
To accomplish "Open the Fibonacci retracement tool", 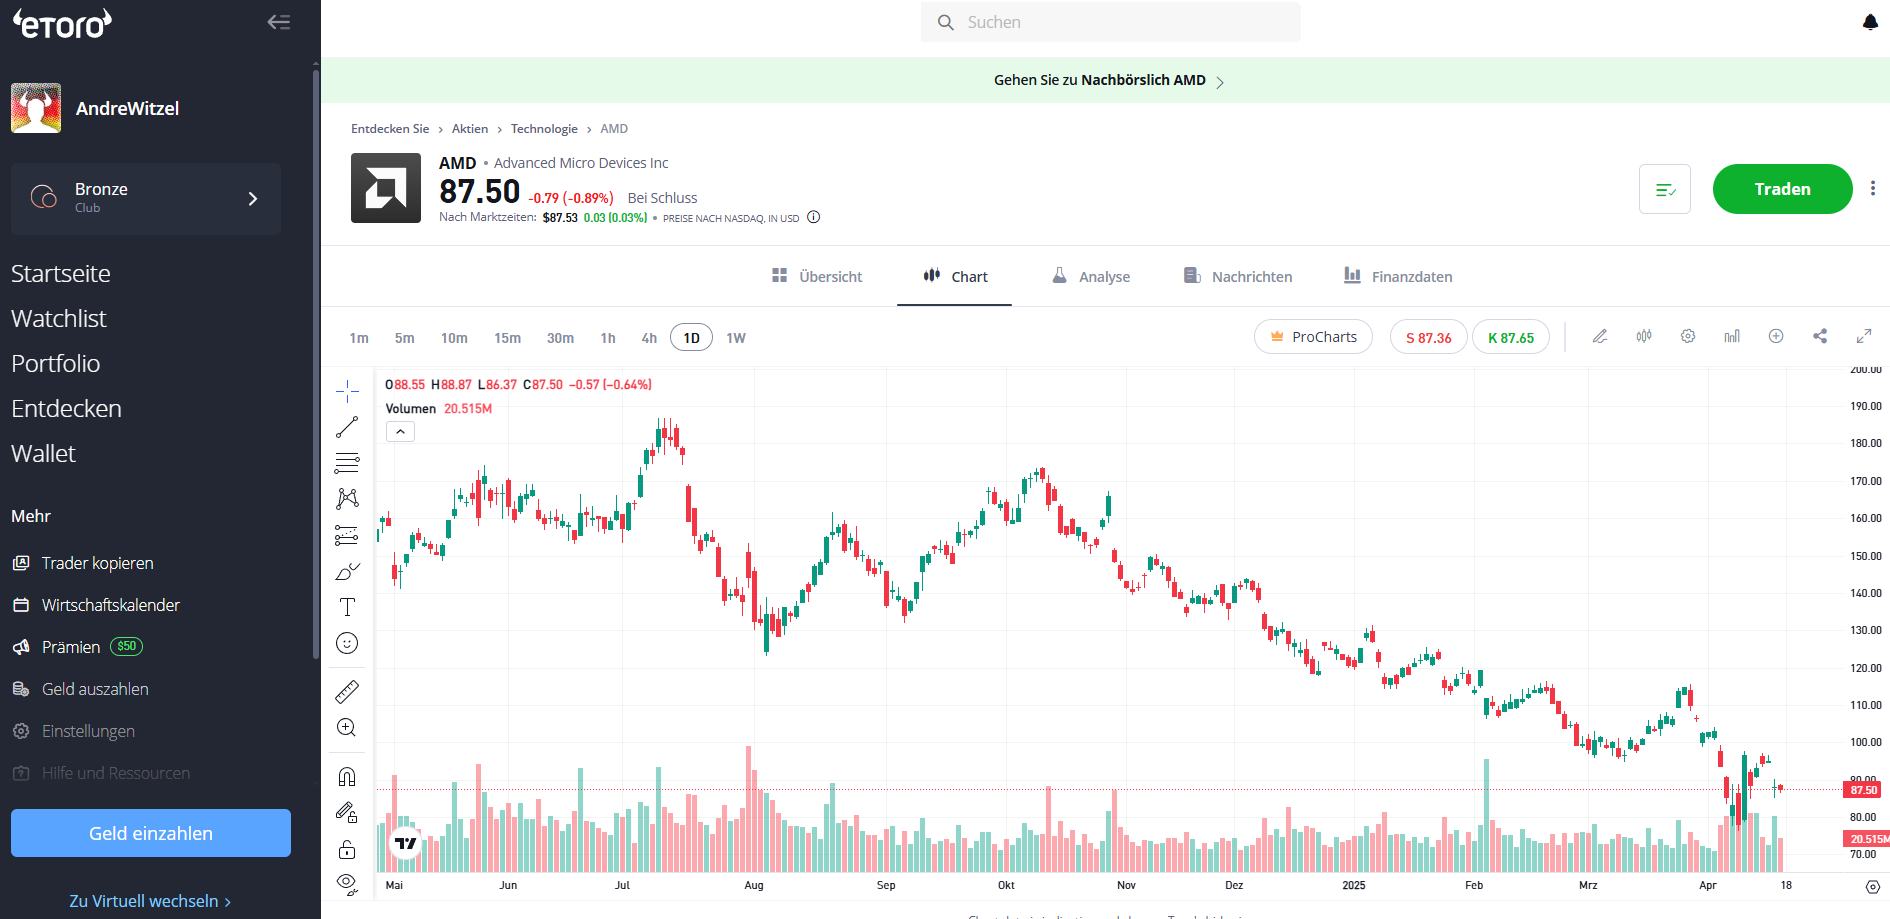I will coord(347,463).
